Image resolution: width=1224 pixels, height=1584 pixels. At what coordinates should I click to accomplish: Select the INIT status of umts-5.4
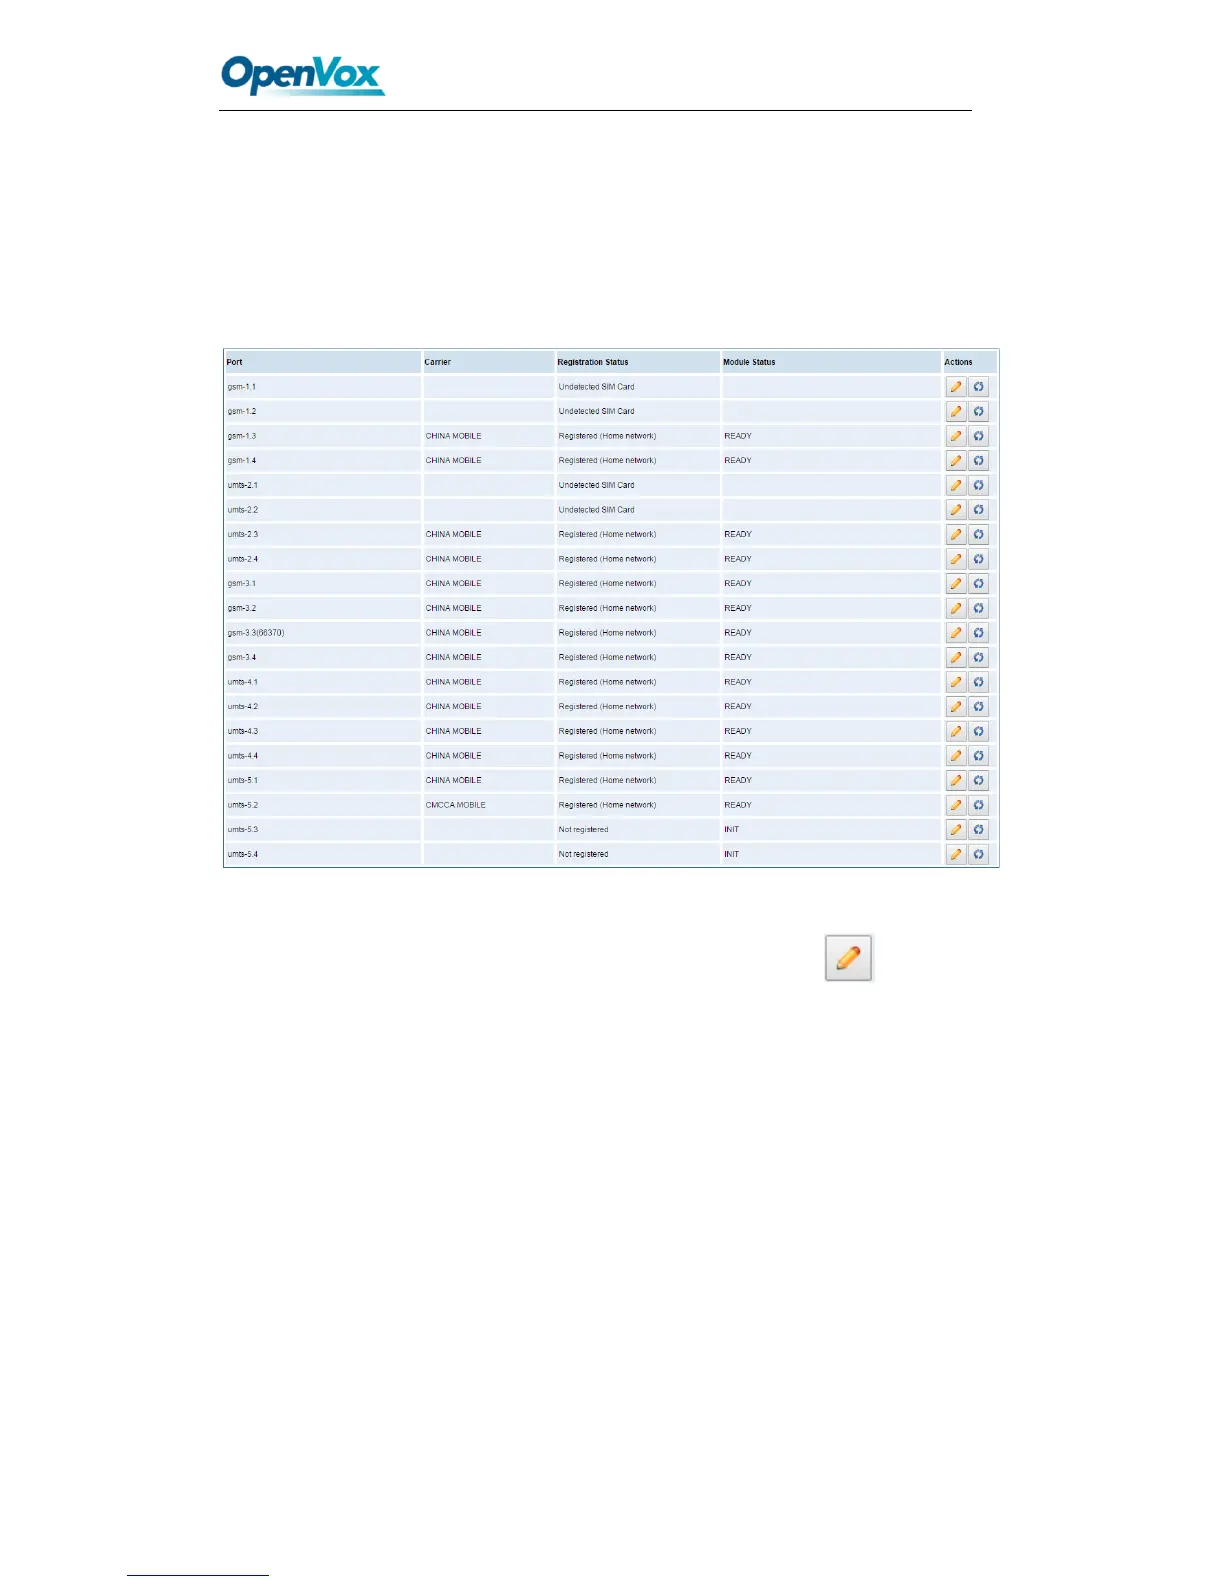pyautogui.click(x=732, y=854)
